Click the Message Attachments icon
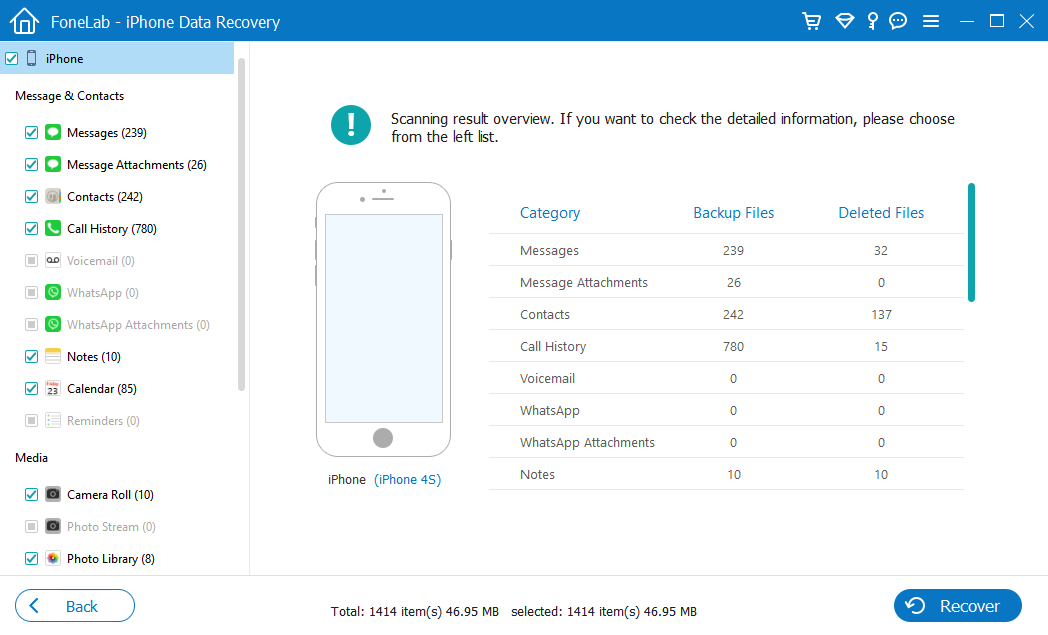Screen dimensions: 1048x635 tap(53, 164)
